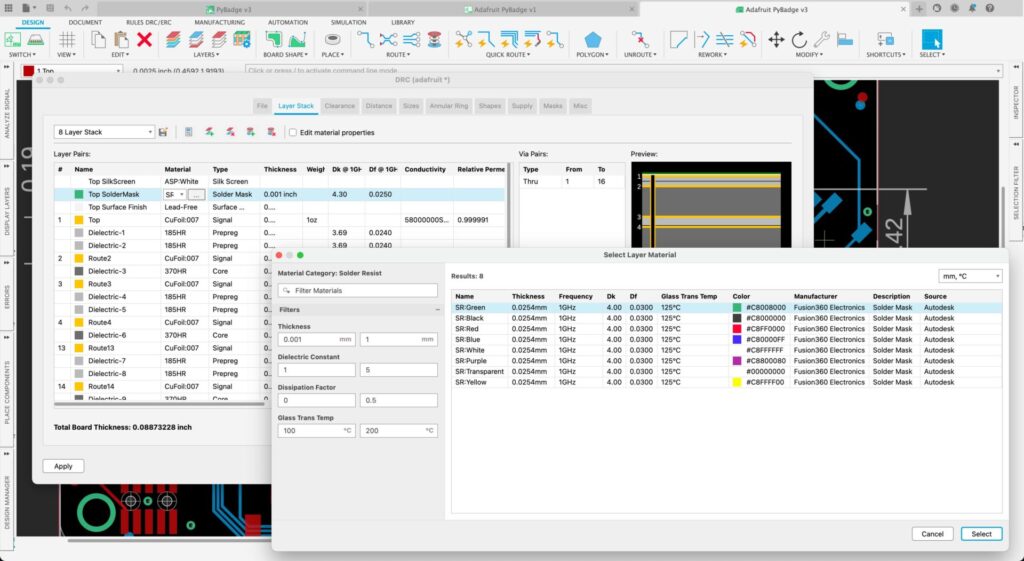
Task: Open the 8 Layer Stack dropdown
Action: (x=104, y=132)
